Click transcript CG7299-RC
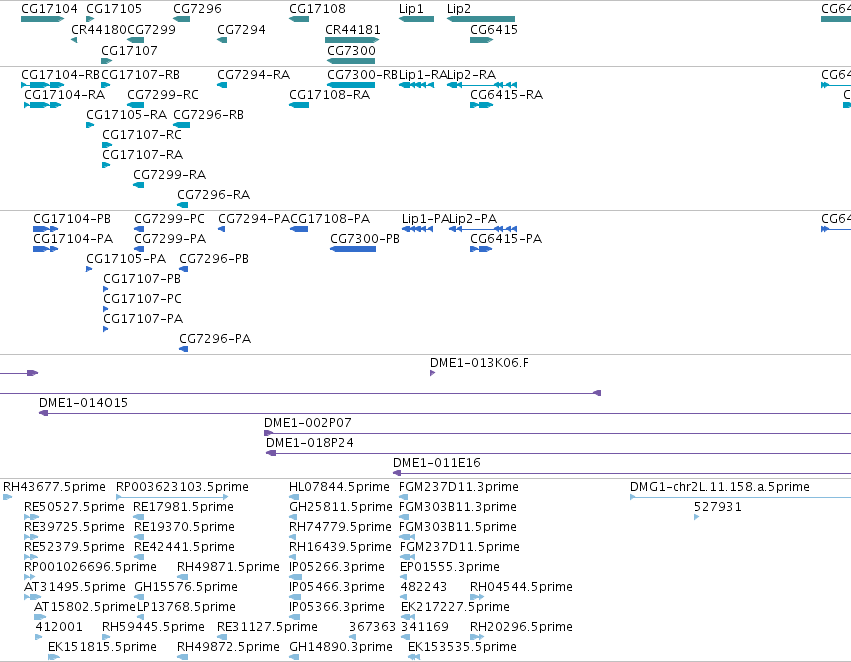 click(135, 105)
